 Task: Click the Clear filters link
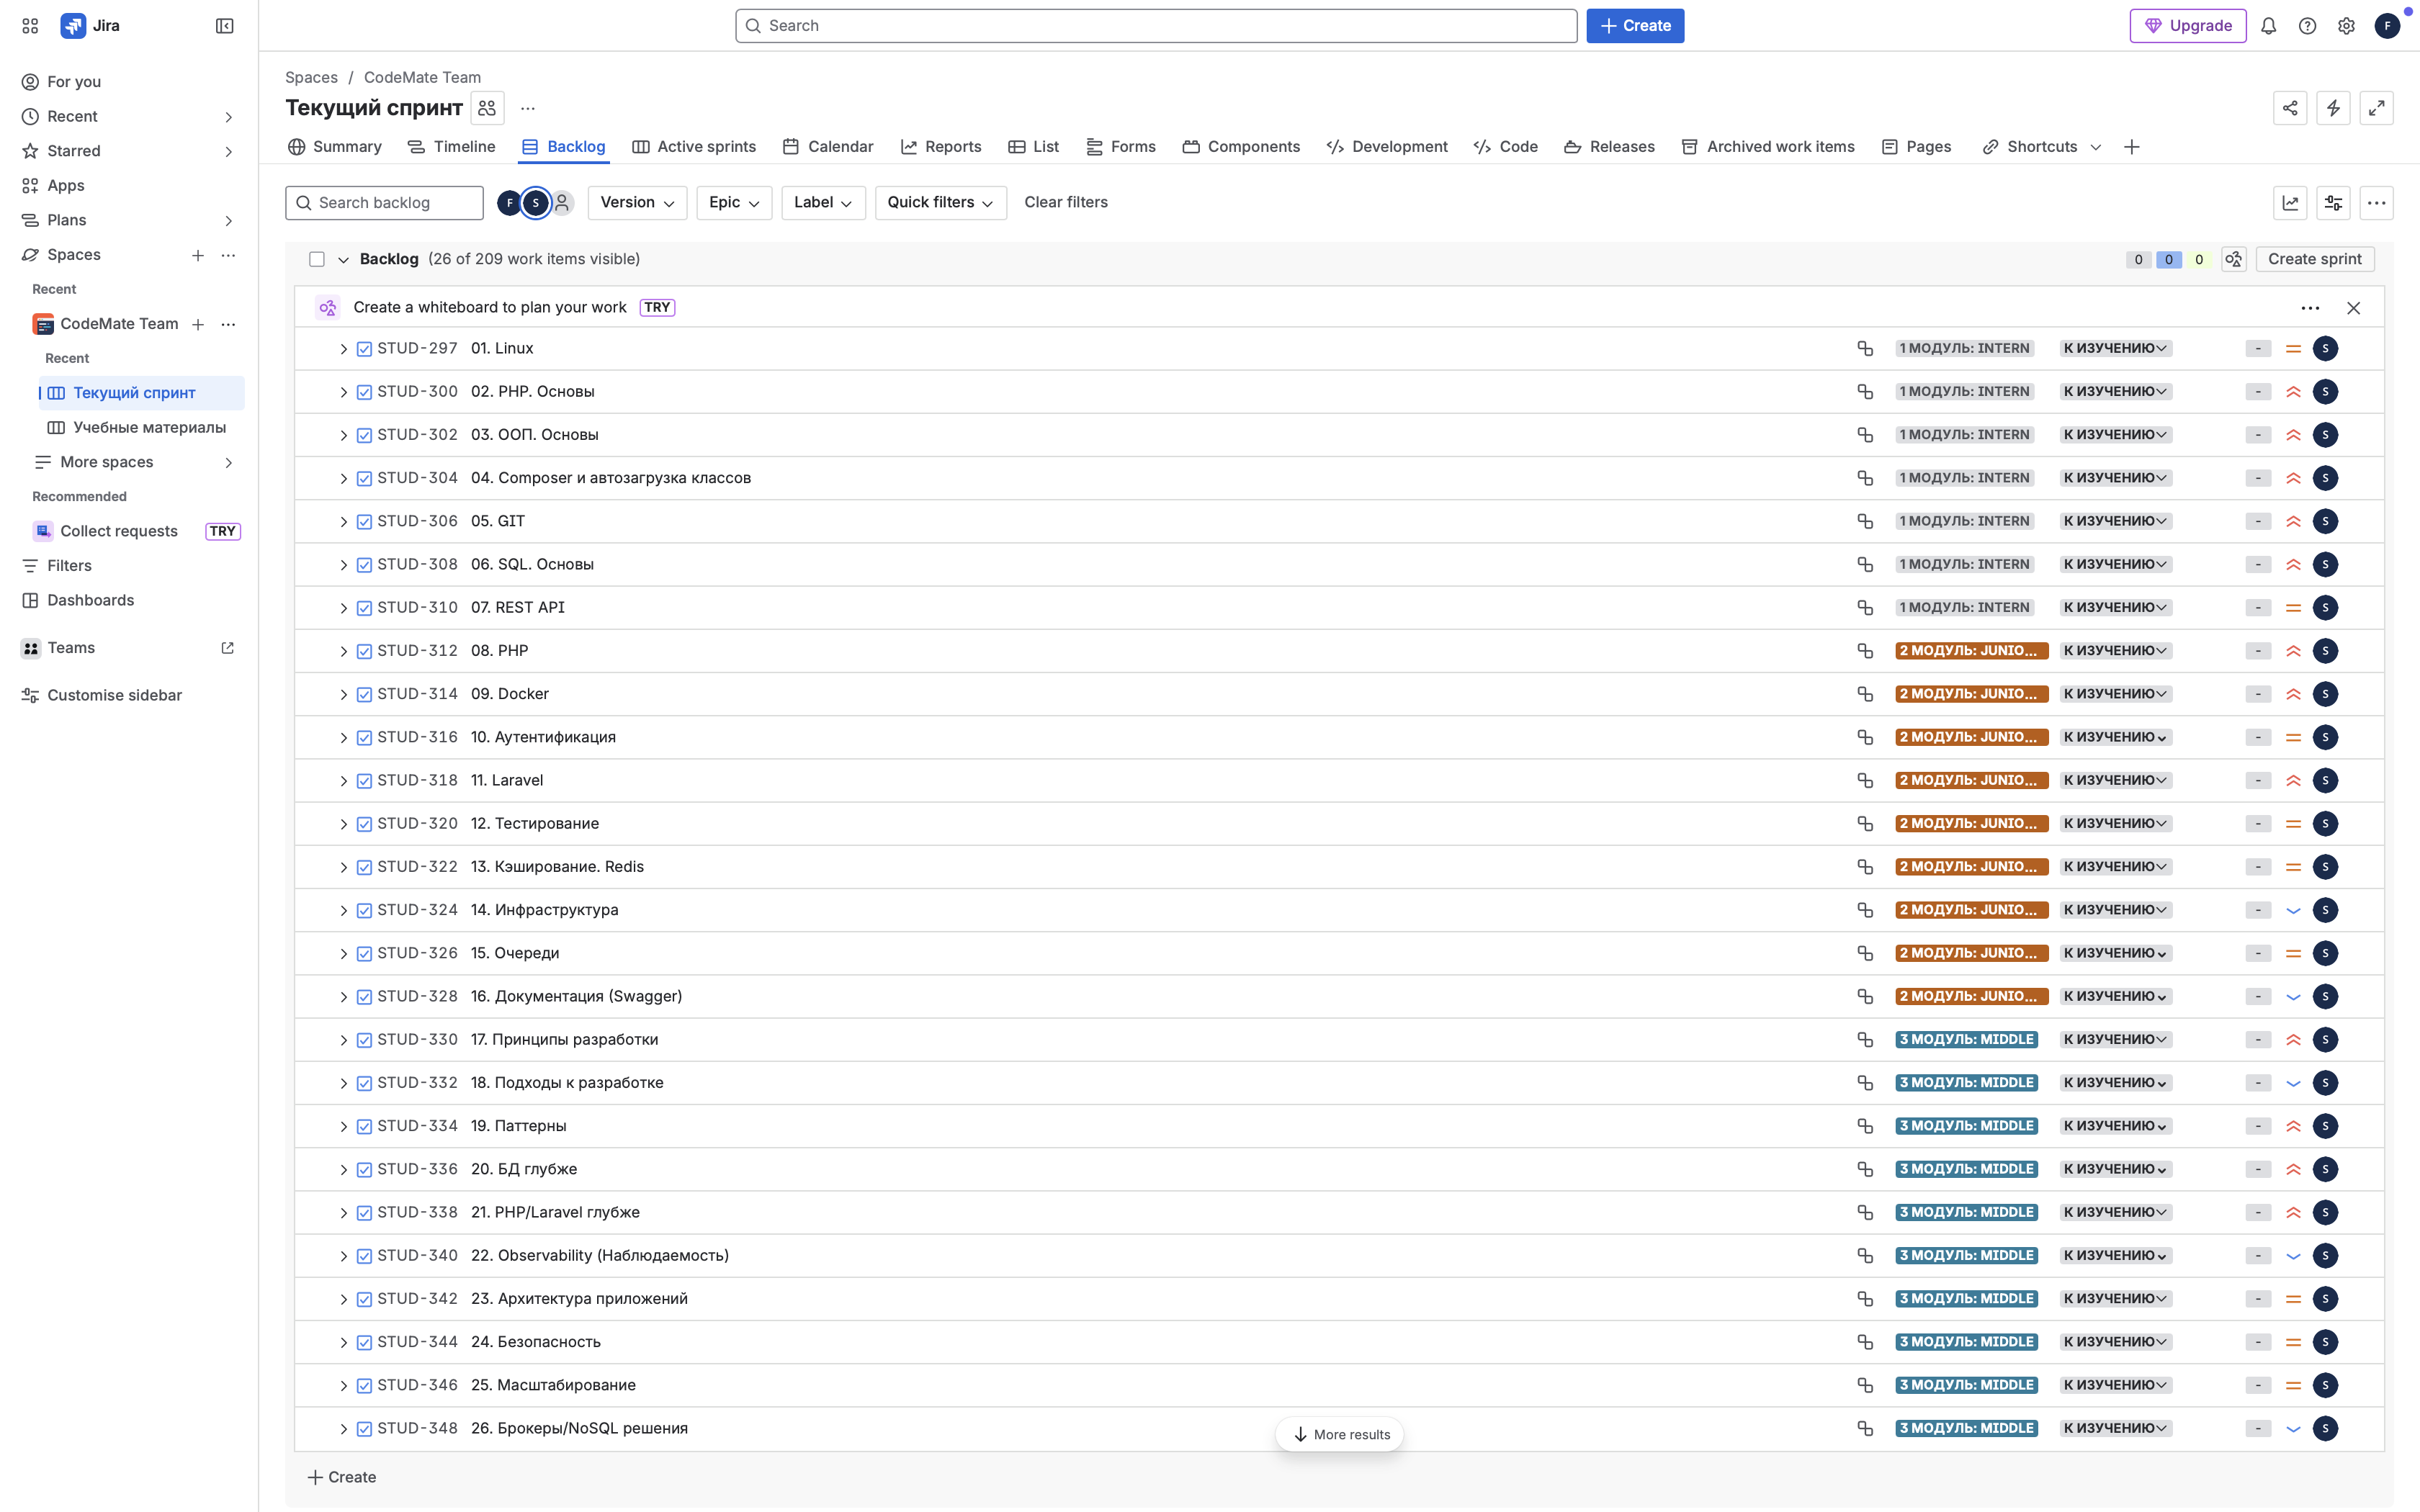[x=1065, y=202]
